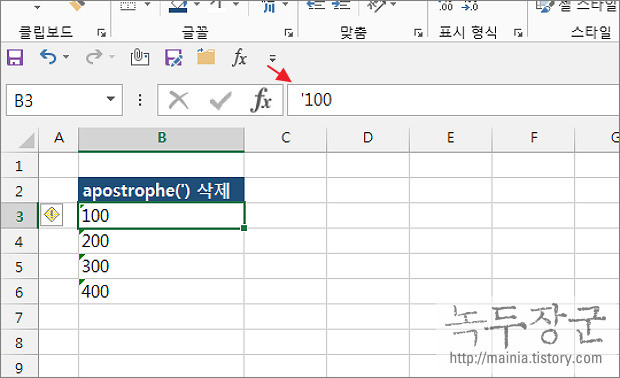
Task: Open the fill color dropdown arrow
Action: [x=197, y=5]
